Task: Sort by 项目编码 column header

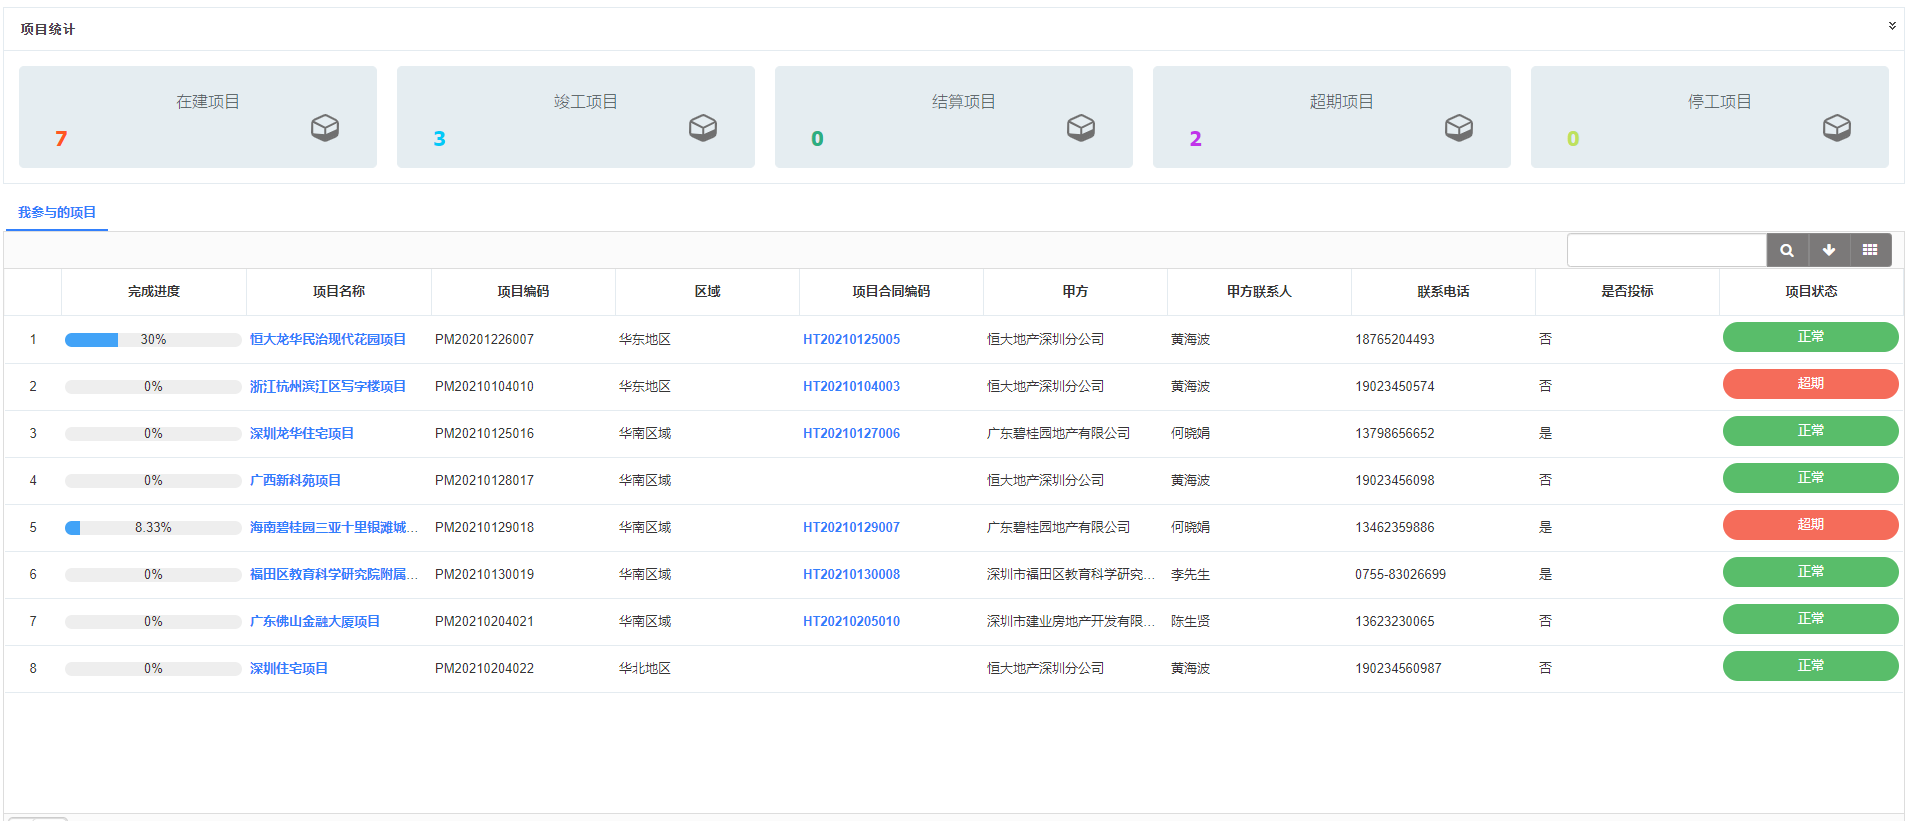Action: tap(523, 291)
